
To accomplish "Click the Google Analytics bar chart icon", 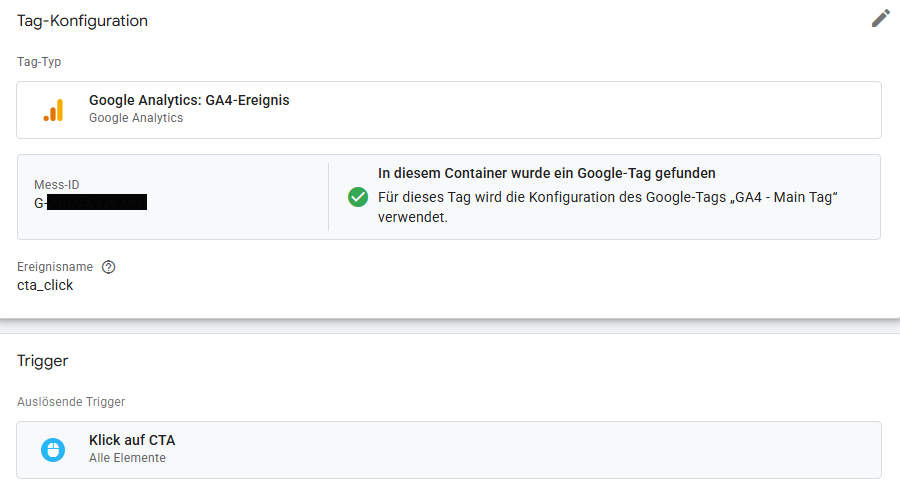I will click(x=53, y=110).
